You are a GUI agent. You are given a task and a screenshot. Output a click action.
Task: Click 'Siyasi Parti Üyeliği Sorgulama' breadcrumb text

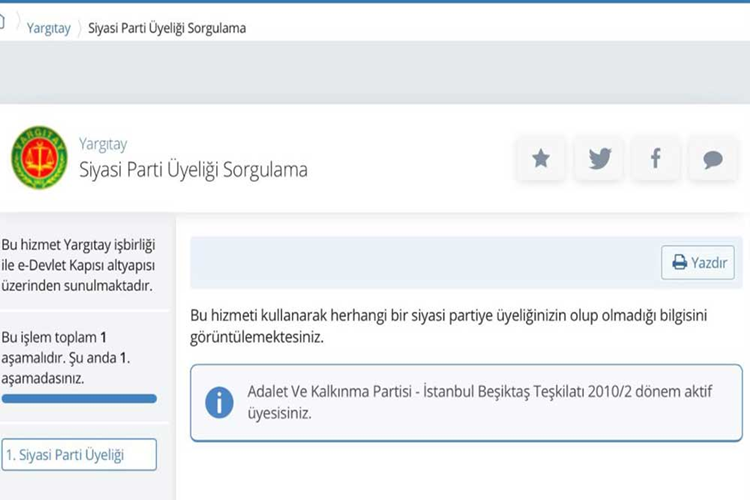[167, 28]
